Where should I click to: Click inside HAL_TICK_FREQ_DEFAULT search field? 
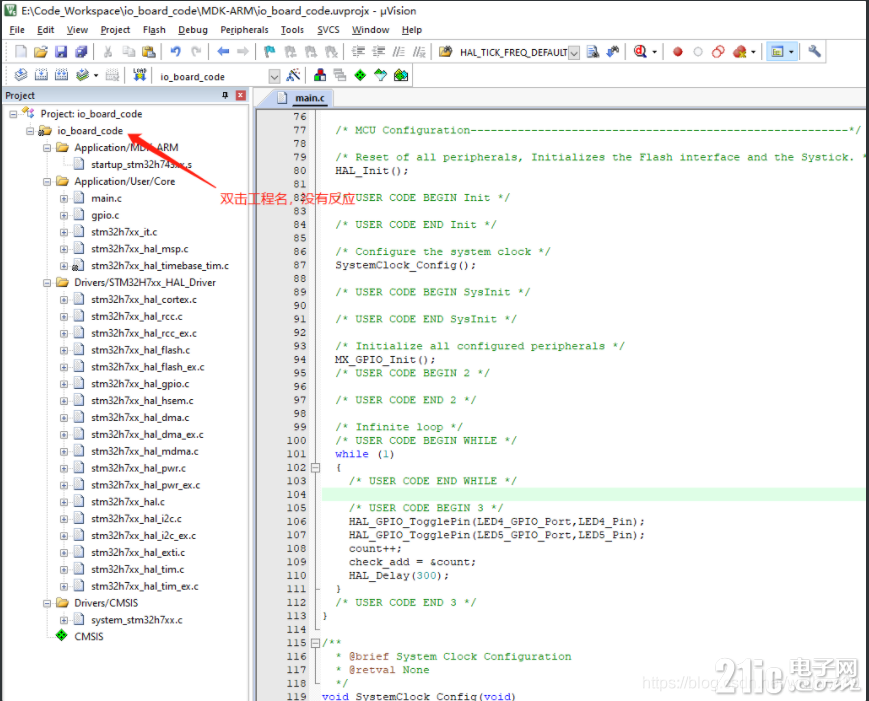pyautogui.click(x=513, y=53)
